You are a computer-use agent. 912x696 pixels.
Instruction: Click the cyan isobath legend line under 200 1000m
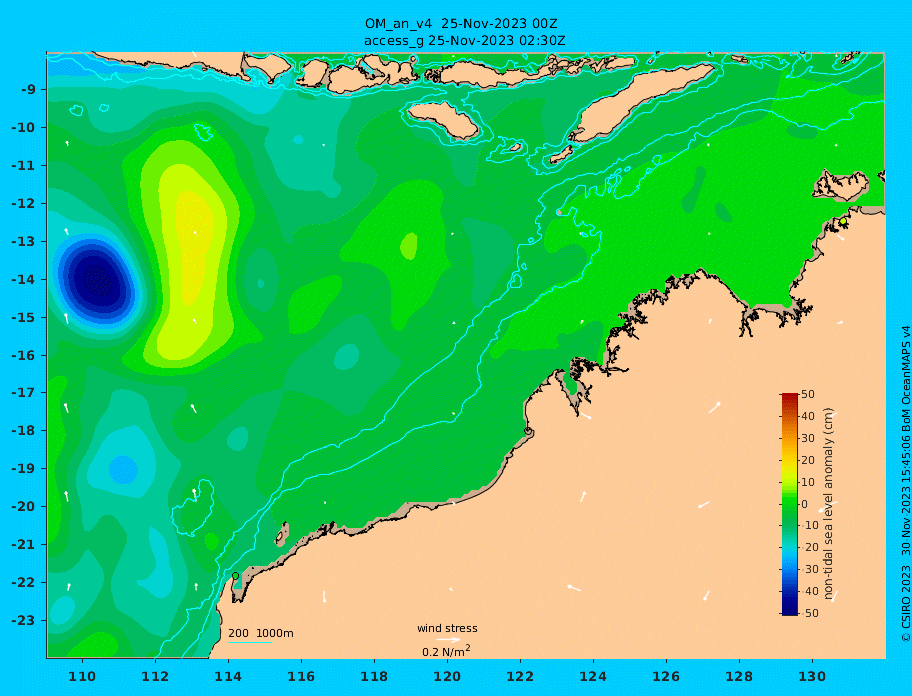pos(250,642)
